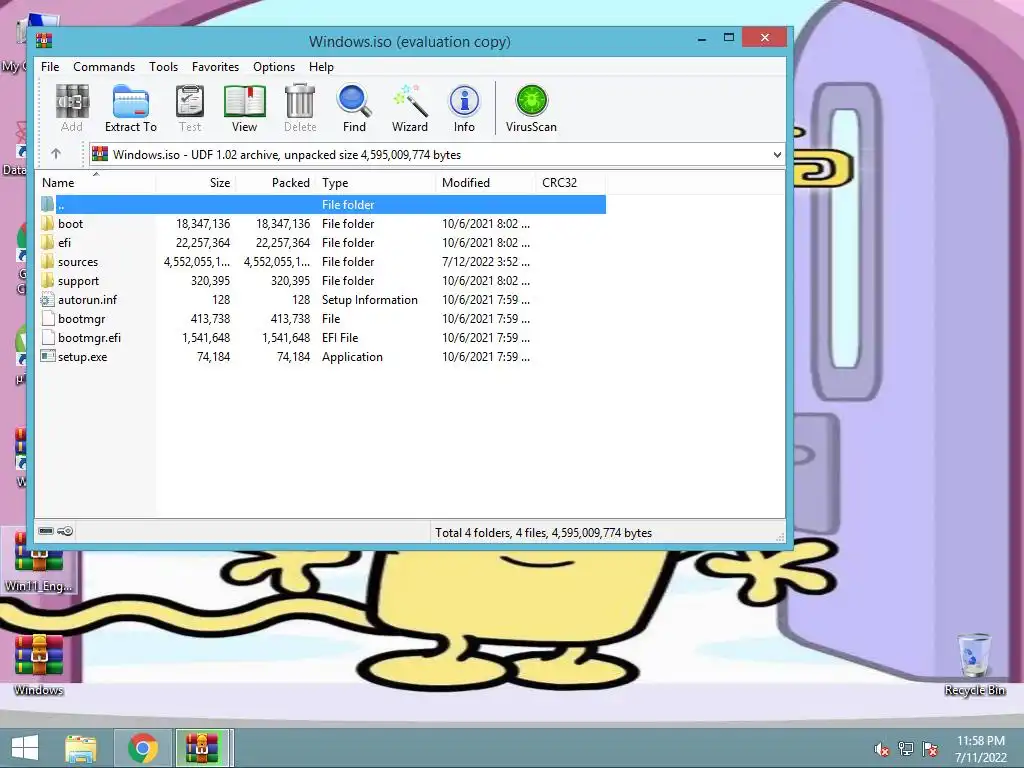Sort by Name column header
The width and height of the screenshot is (1024, 768).
coord(95,183)
